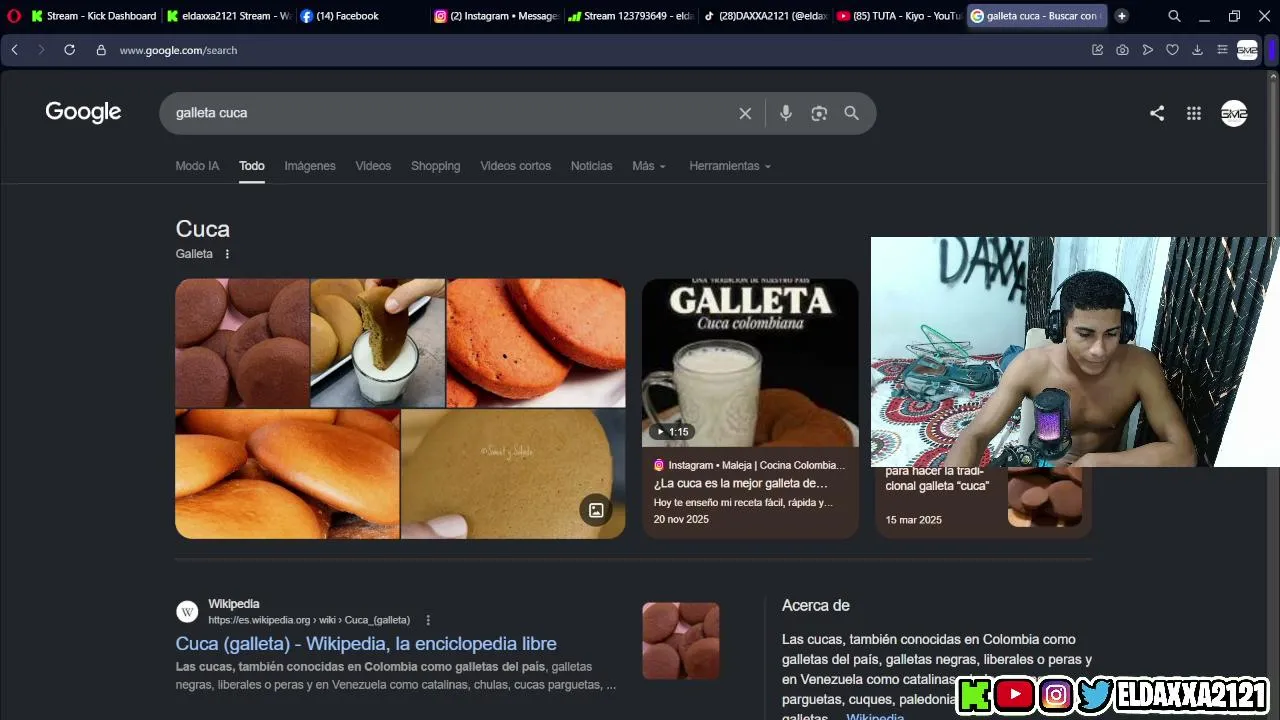Screen dimensions: 1280x720
Task: Start voice search with the microphone icon
Action: [786, 113]
